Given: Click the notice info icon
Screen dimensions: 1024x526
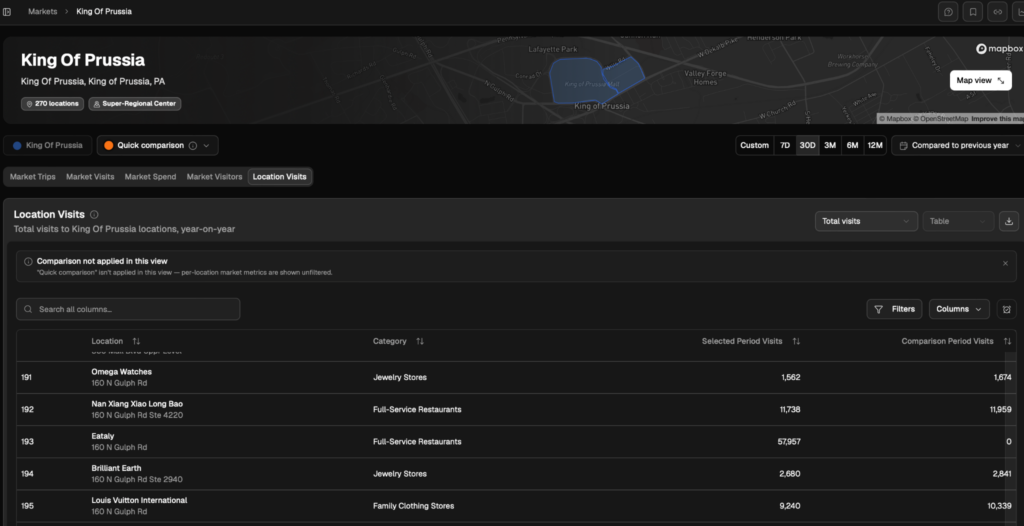Looking at the screenshot, I should tap(28, 261).
